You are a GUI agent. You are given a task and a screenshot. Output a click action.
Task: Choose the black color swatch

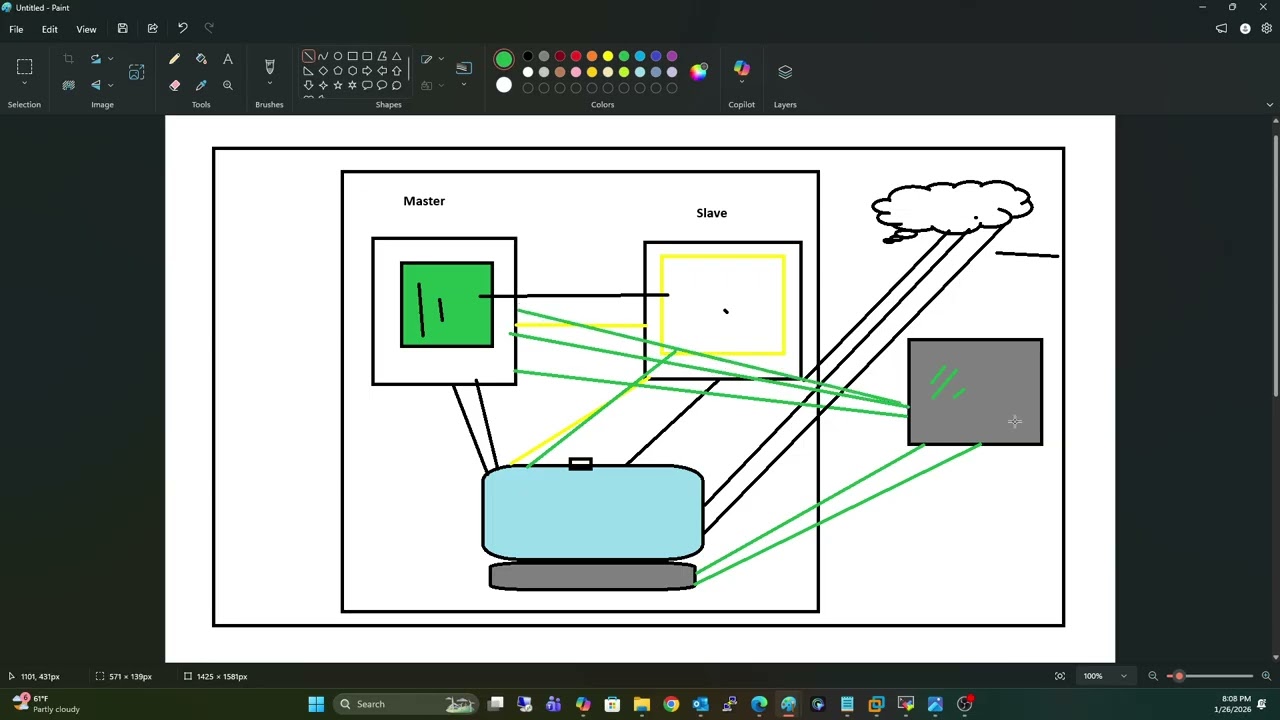528,56
